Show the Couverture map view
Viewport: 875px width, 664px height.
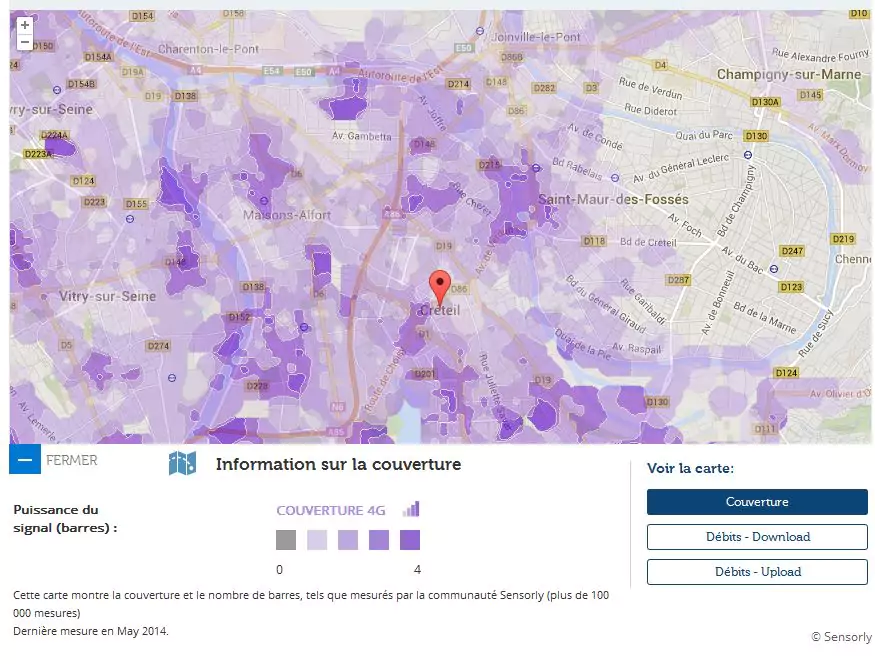coord(757,502)
